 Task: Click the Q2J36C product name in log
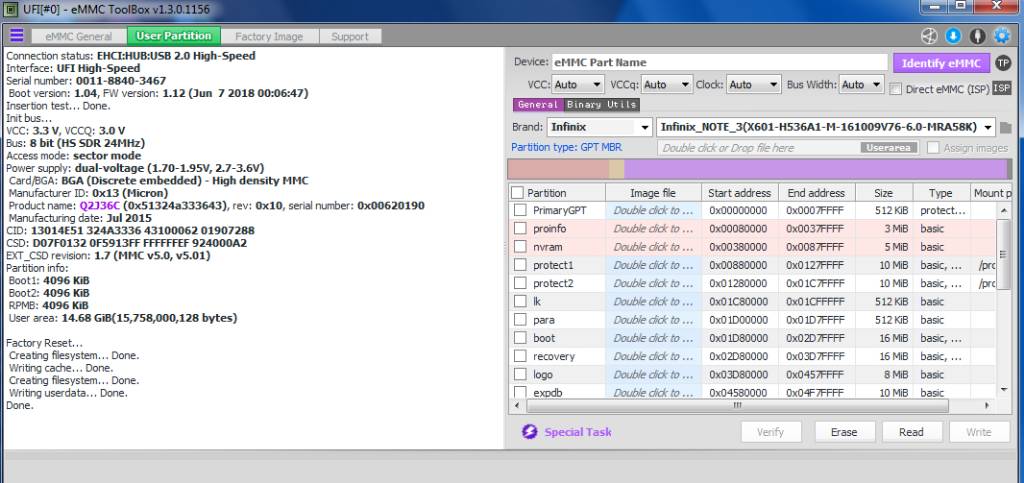(101, 206)
